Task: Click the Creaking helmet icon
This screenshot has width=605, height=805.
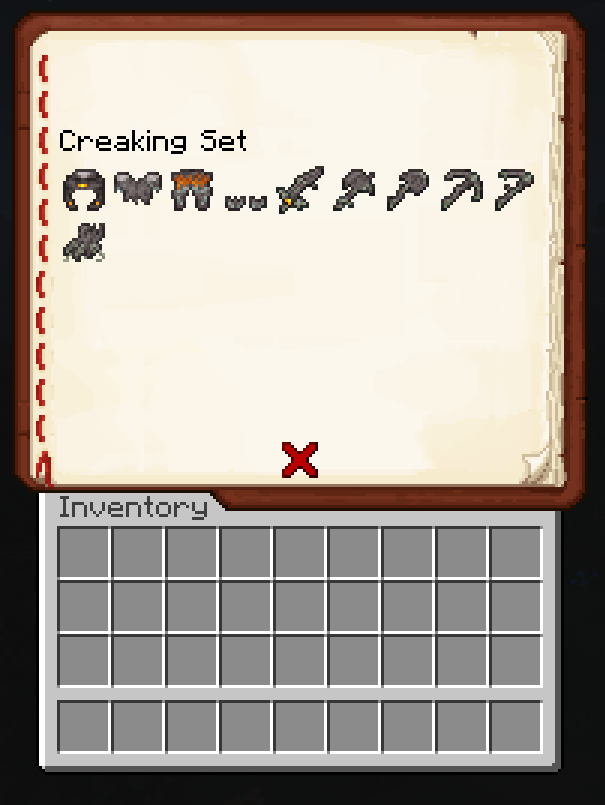Action: pyautogui.click(x=84, y=190)
